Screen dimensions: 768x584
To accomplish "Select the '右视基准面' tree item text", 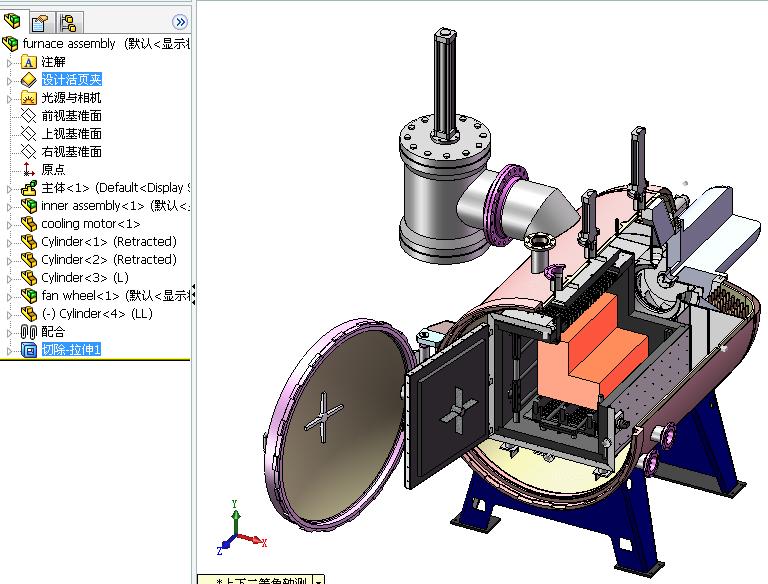I will pyautogui.click(x=72, y=152).
